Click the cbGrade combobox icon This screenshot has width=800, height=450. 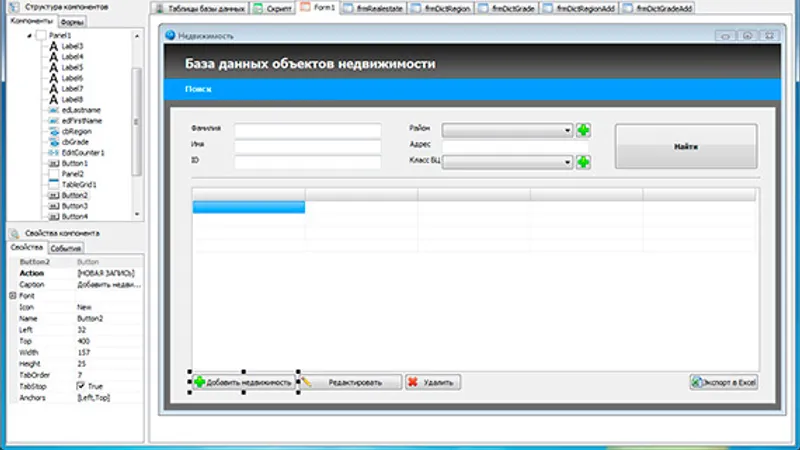click(54, 142)
